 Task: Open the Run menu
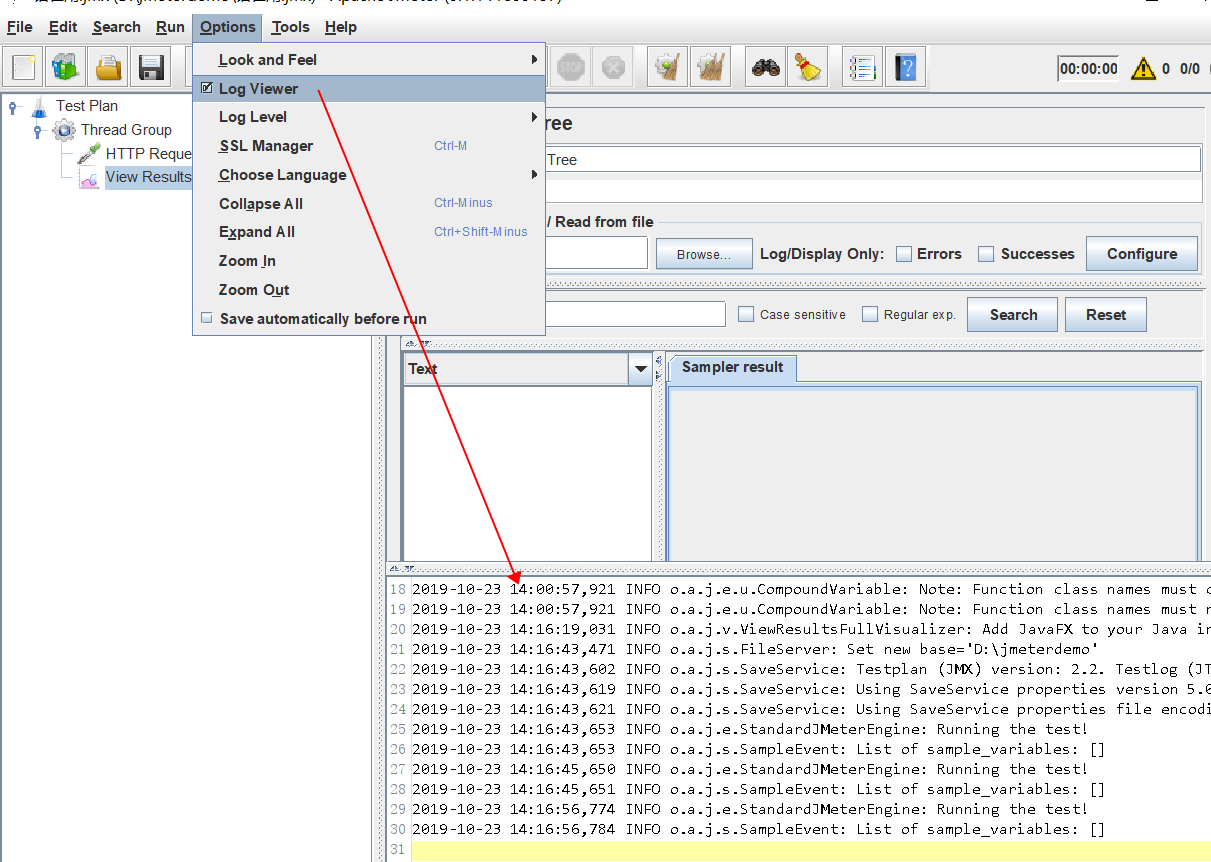tap(170, 27)
